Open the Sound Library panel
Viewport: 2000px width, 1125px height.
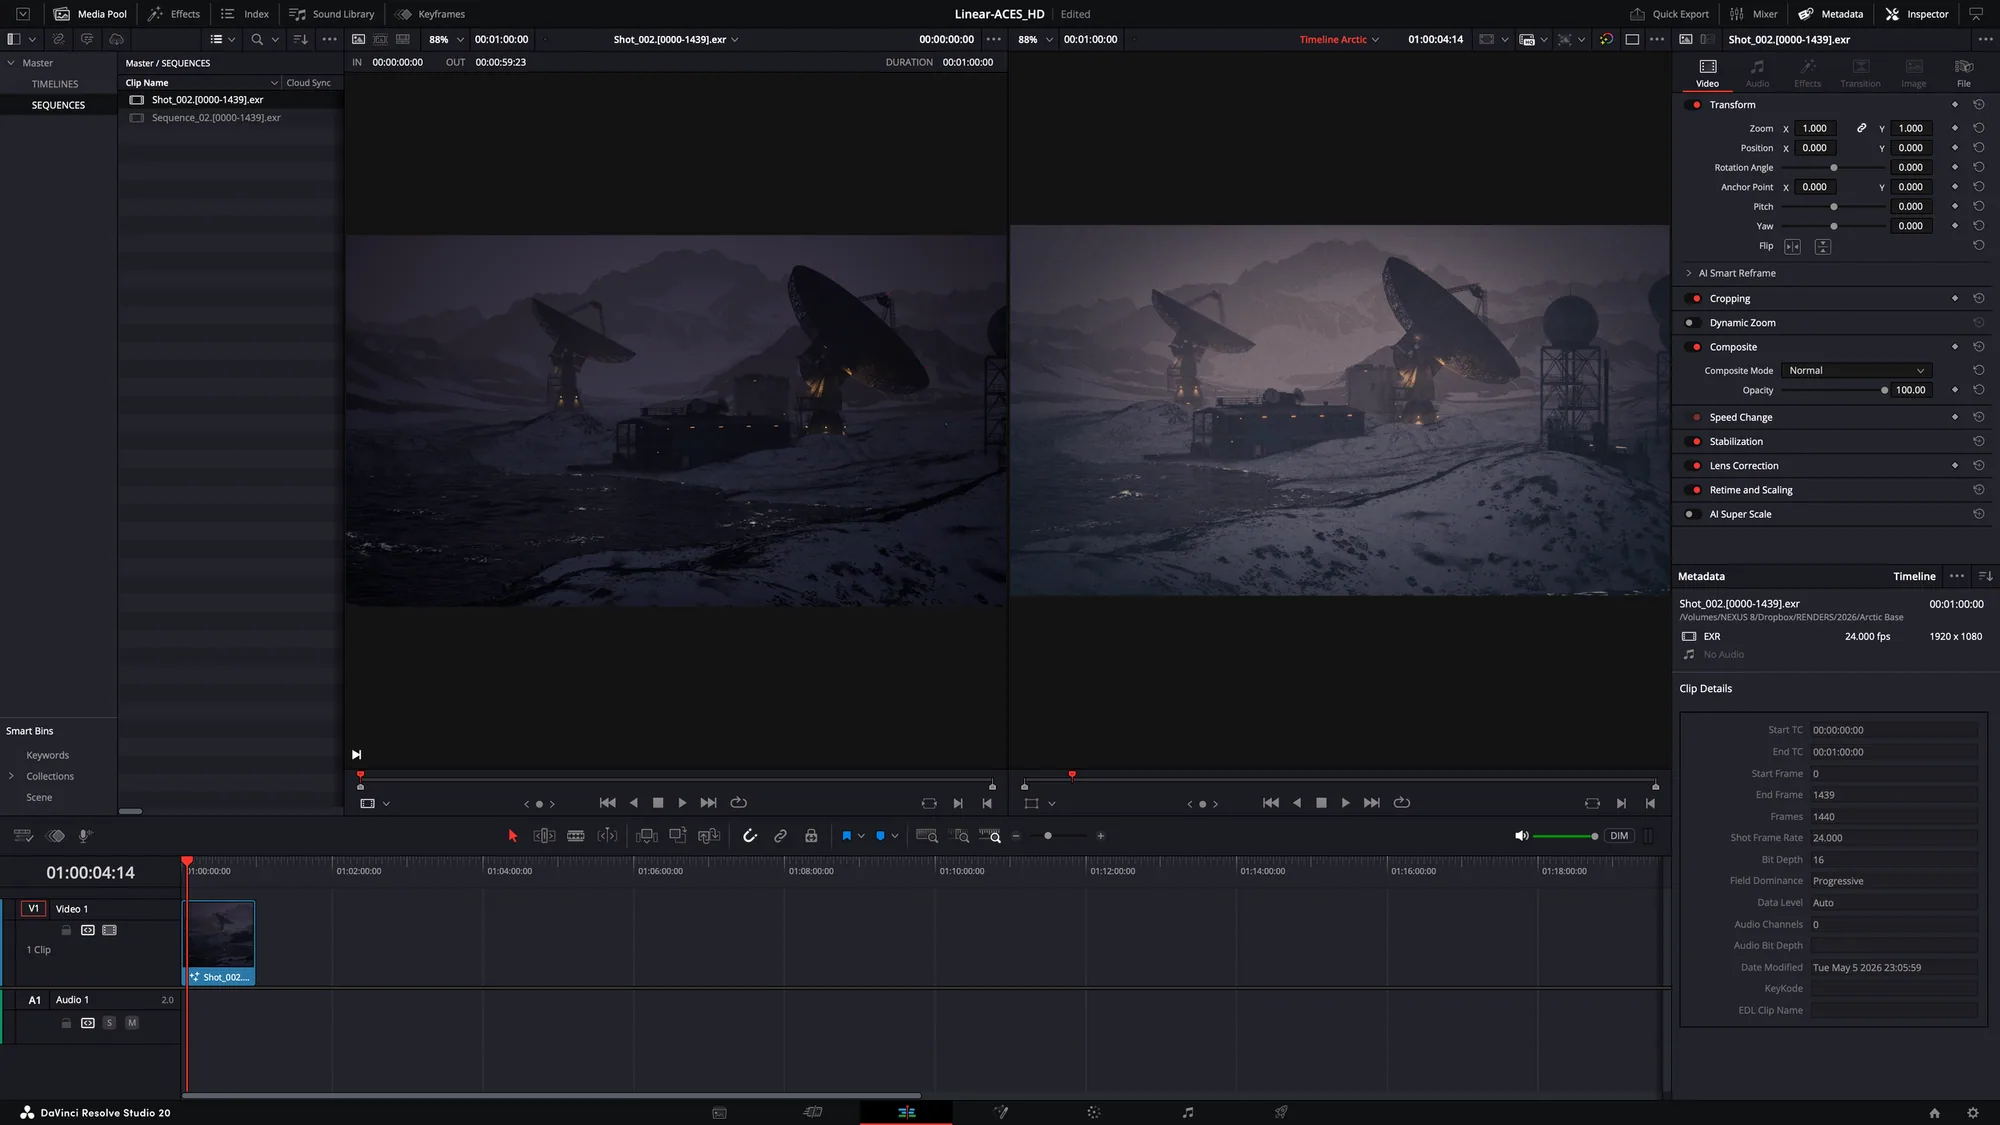point(332,14)
